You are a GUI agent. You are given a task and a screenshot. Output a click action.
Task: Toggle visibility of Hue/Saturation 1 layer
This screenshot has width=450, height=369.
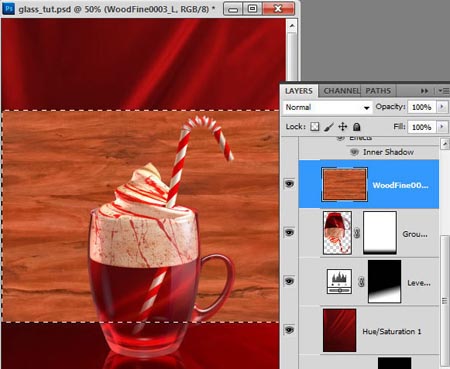point(289,330)
